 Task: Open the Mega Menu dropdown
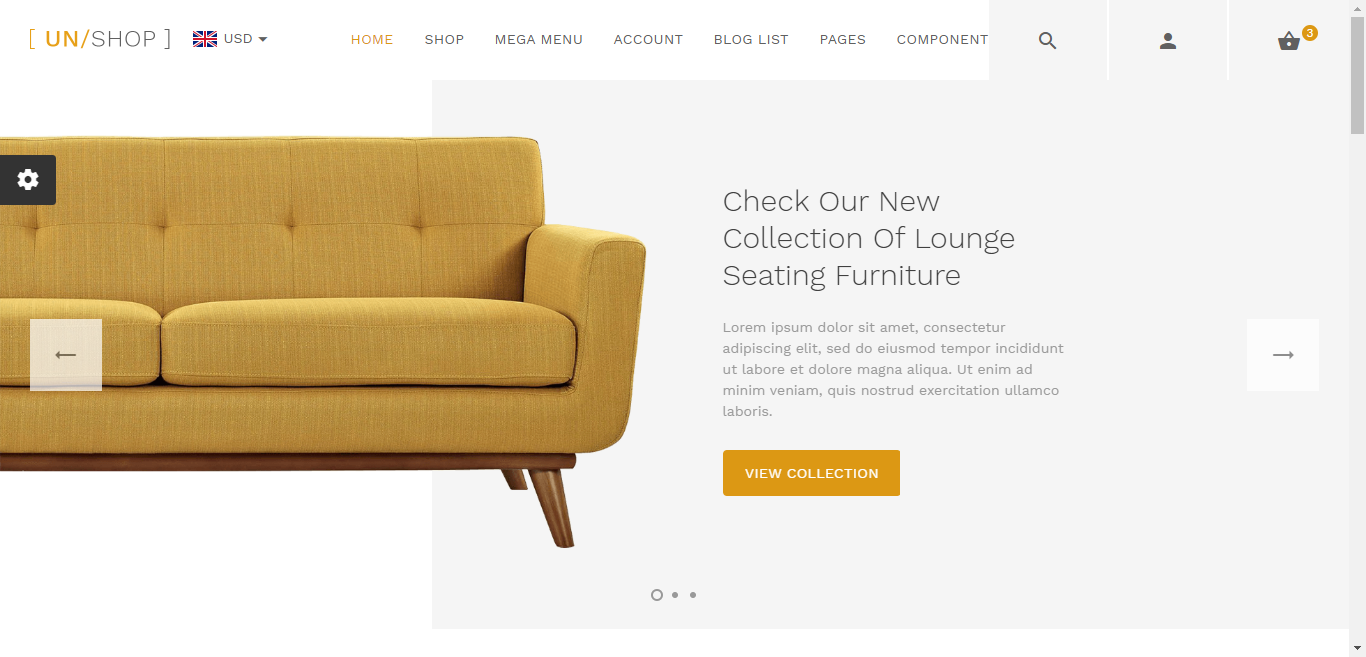[x=539, y=40]
